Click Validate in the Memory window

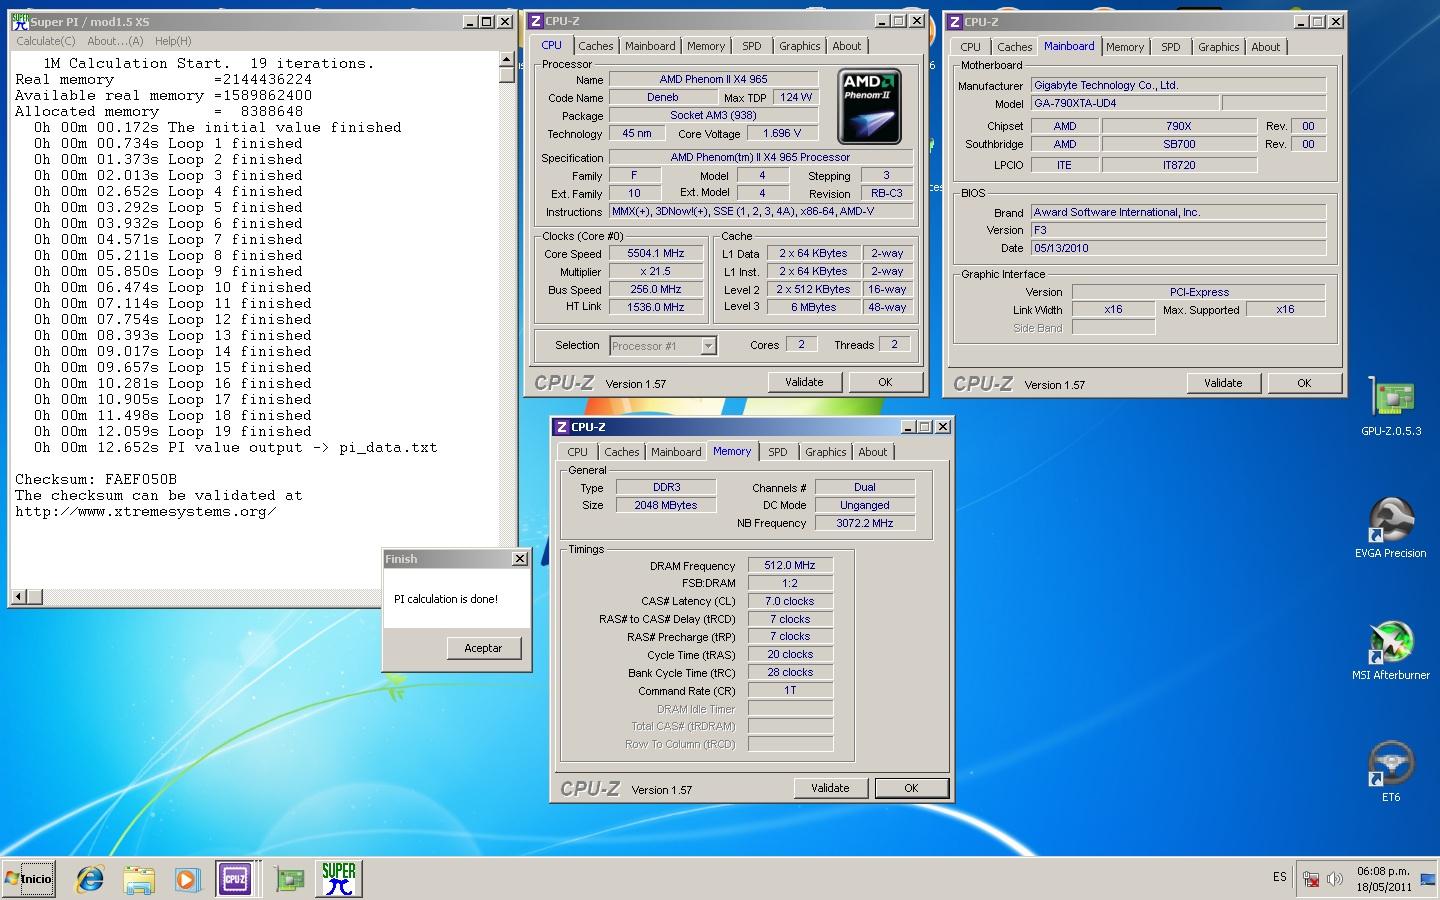pos(830,788)
